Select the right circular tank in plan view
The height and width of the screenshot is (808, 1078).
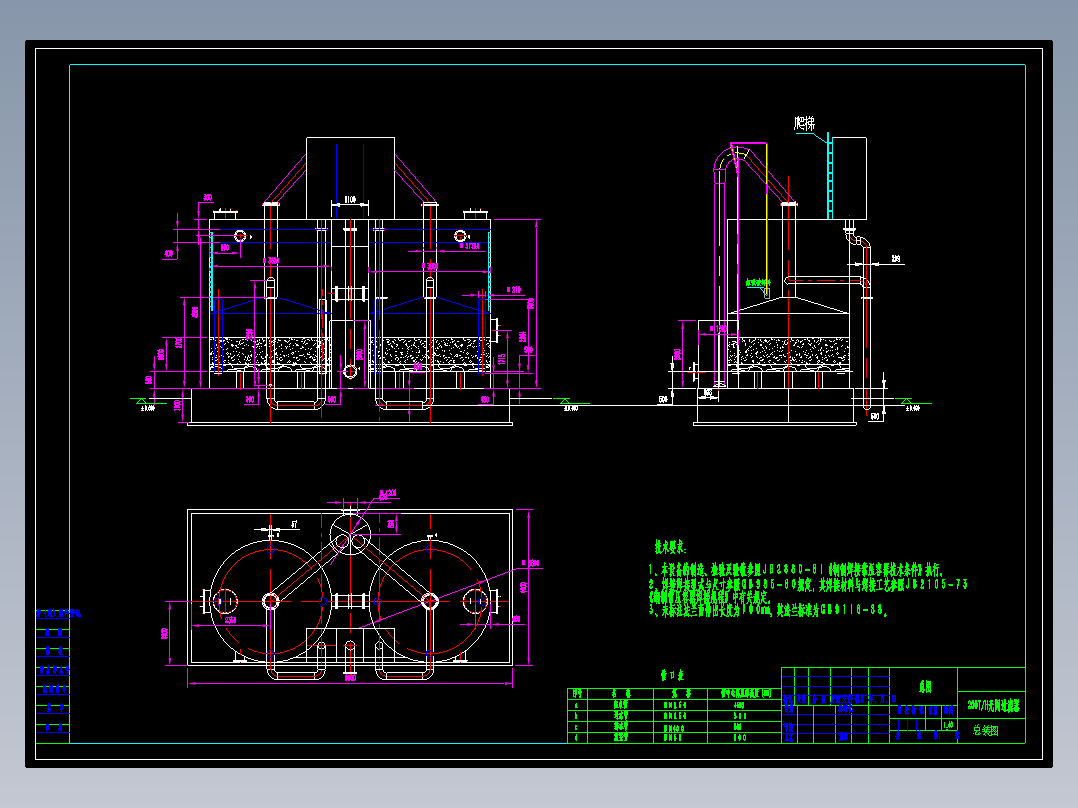(x=430, y=601)
